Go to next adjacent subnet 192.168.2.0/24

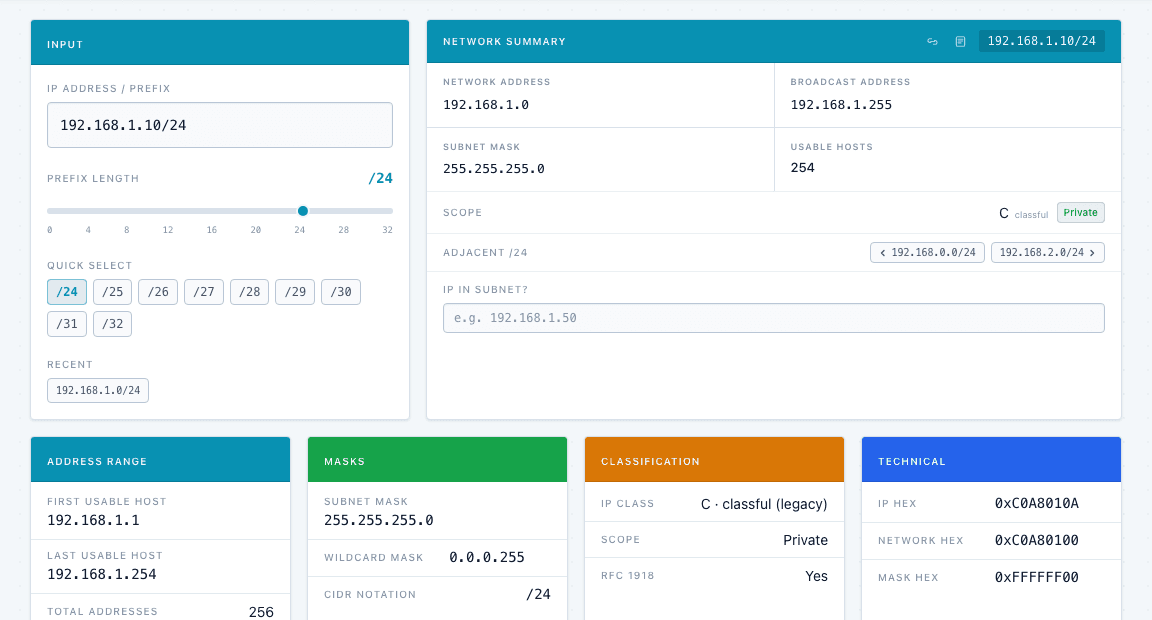[x=1048, y=253]
